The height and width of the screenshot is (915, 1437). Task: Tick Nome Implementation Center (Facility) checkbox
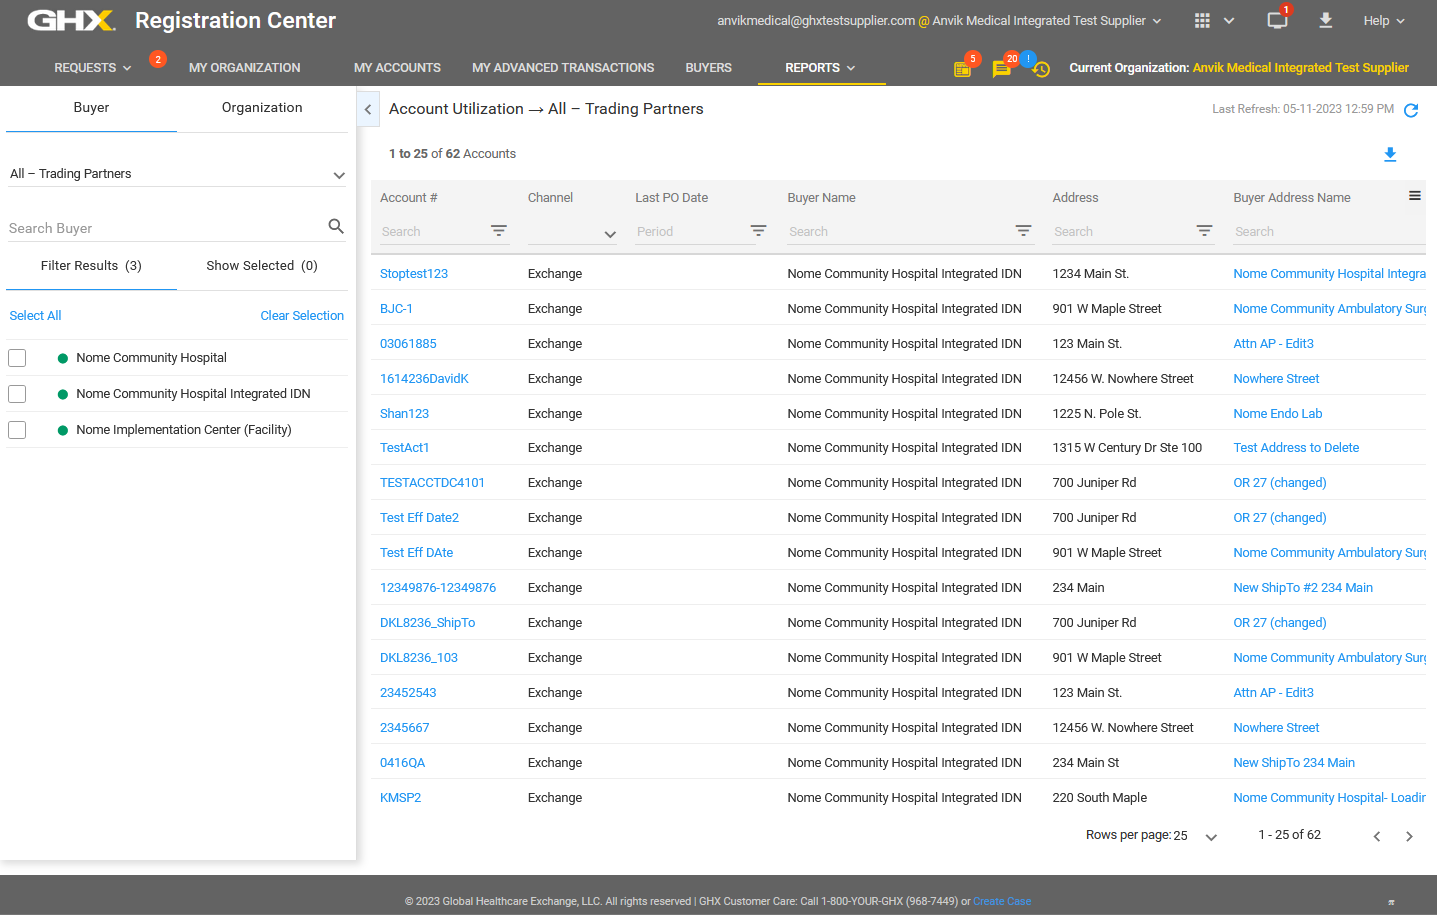click(x=17, y=430)
